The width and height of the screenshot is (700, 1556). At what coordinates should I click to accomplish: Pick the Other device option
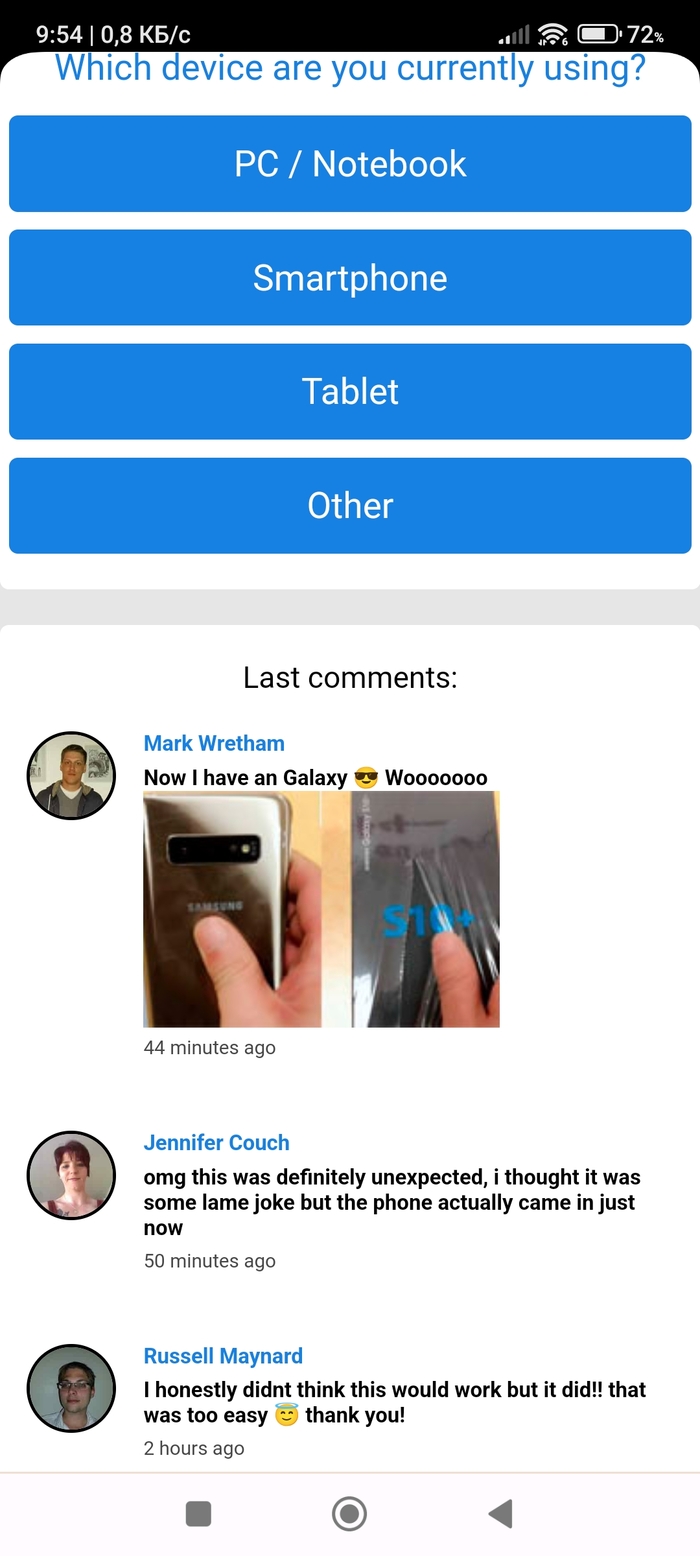350,506
